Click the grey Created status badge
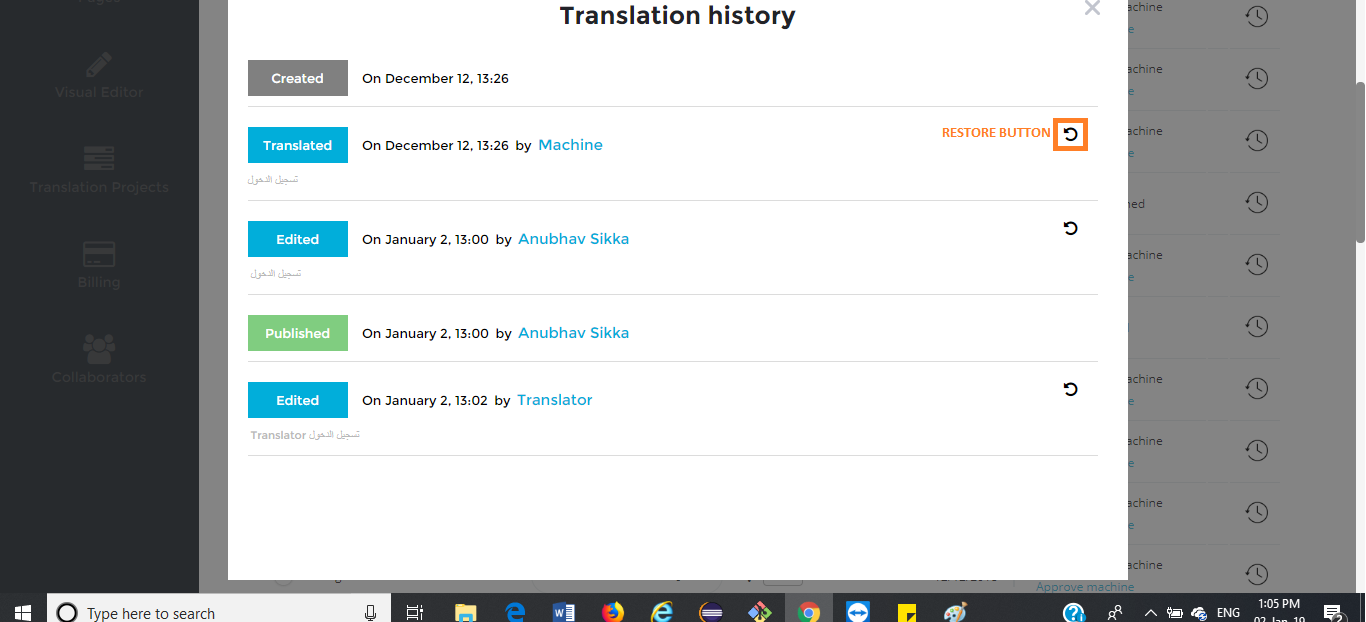The image size is (1366, 622). click(x=297, y=78)
